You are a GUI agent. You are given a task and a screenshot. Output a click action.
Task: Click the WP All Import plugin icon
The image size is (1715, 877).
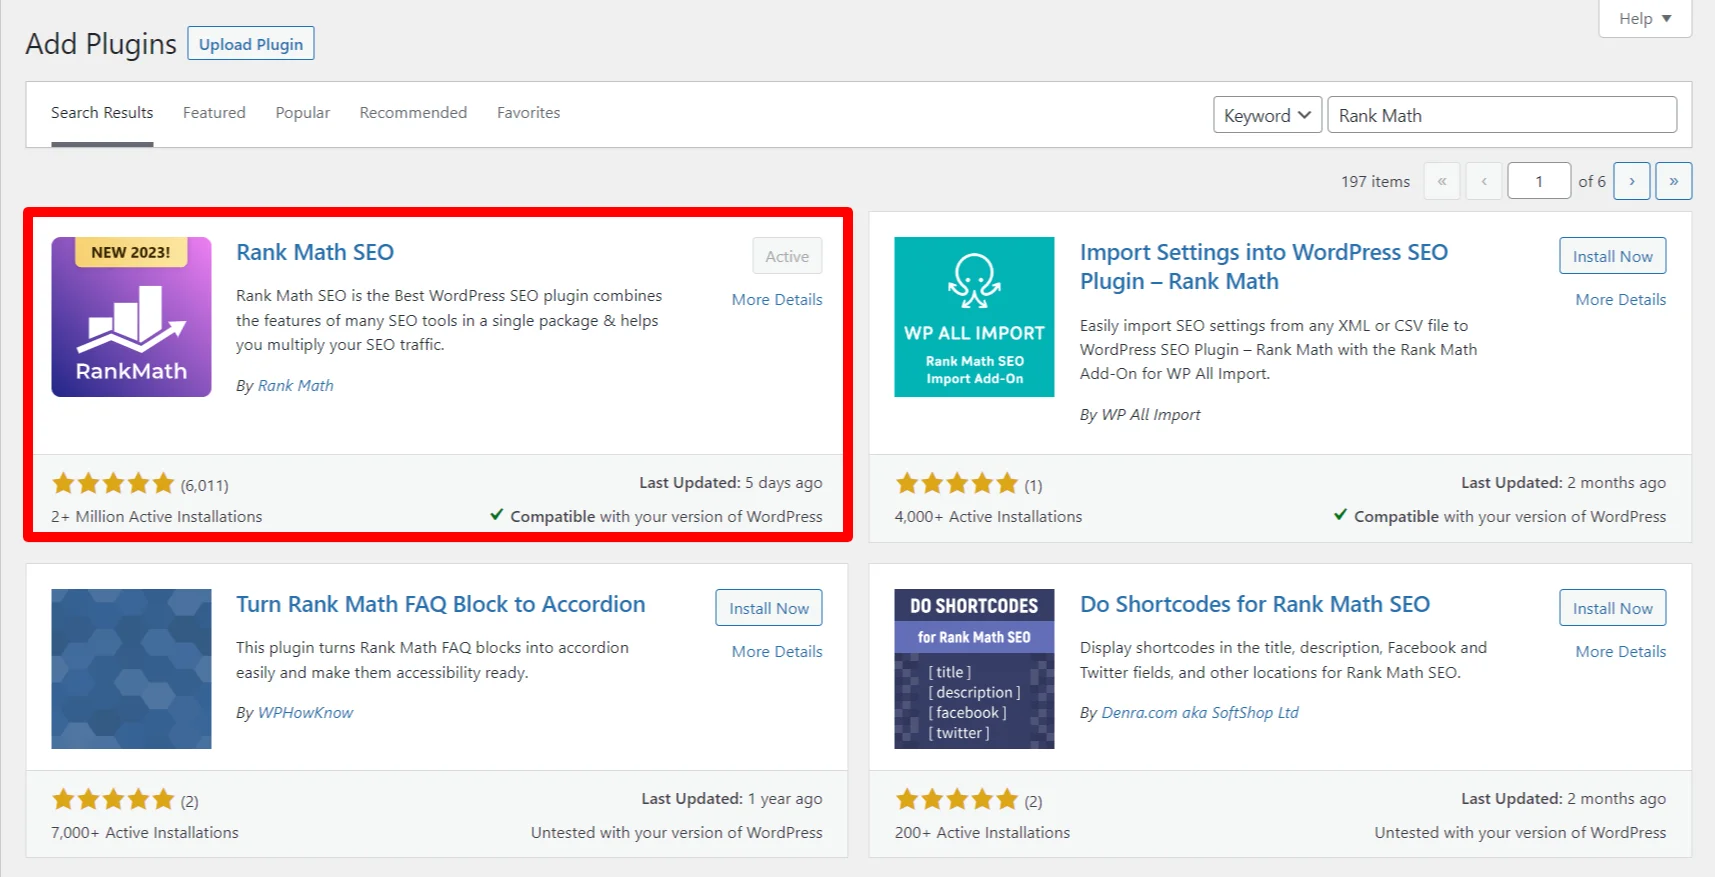[x=974, y=317]
